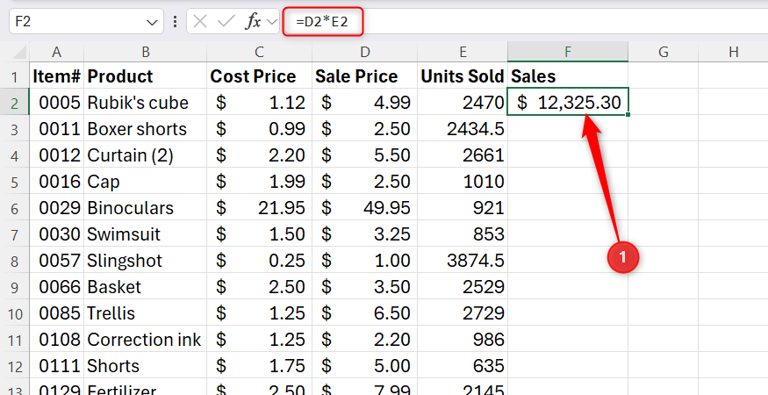Viewport: 768px width, 395px height.
Task: Click item number 0029 cell
Action: 56,208
